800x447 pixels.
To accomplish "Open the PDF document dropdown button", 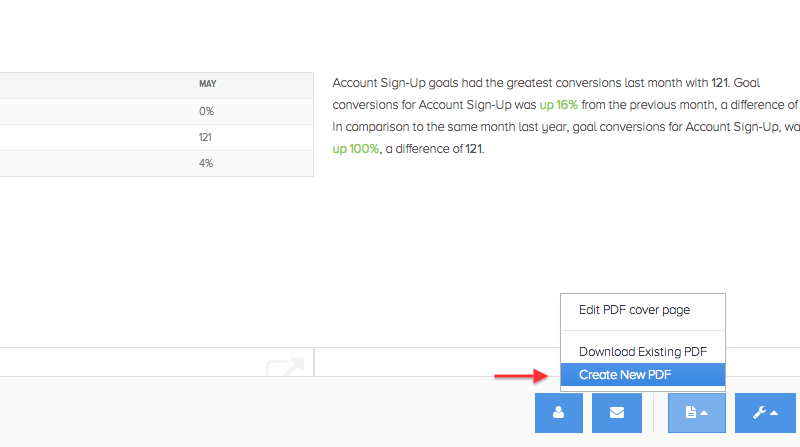I will 696,413.
